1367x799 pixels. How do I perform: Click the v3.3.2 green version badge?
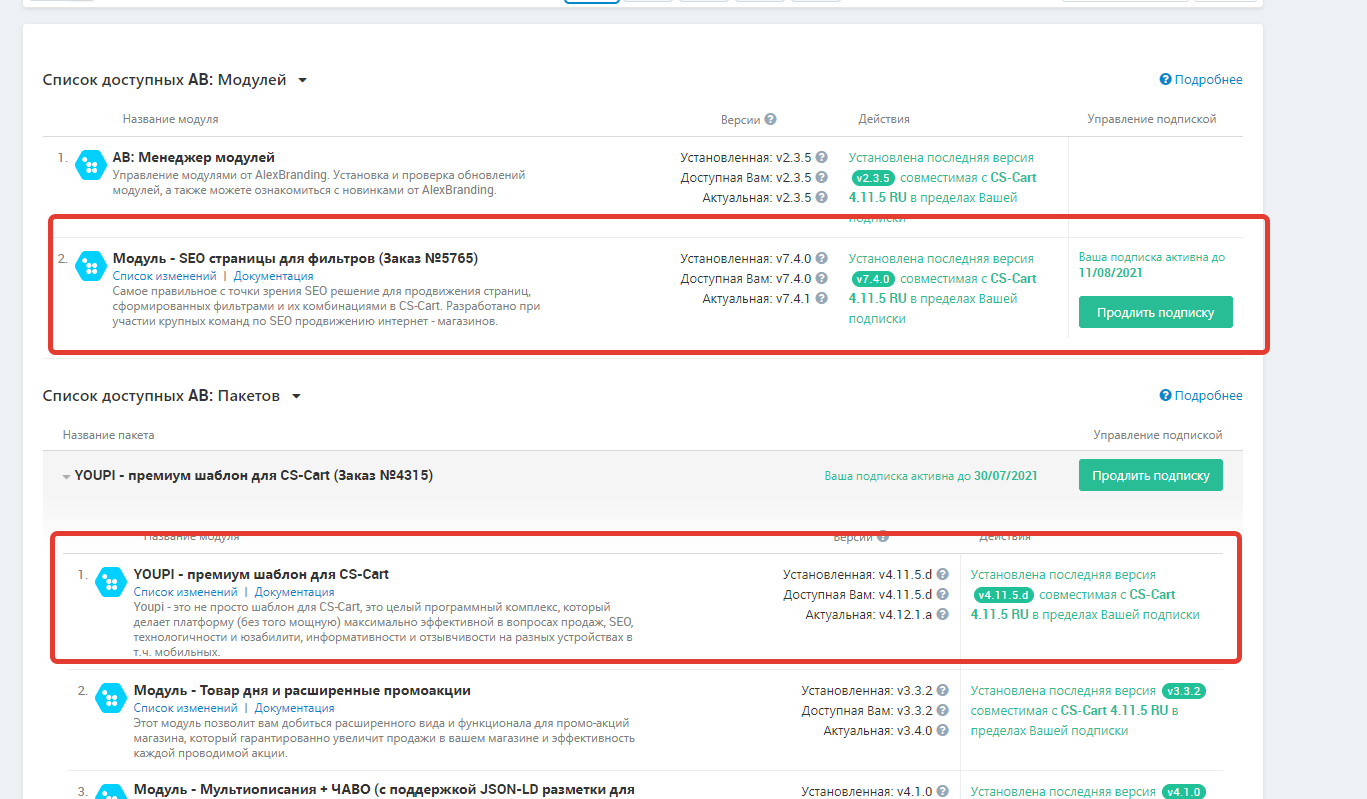1184,691
